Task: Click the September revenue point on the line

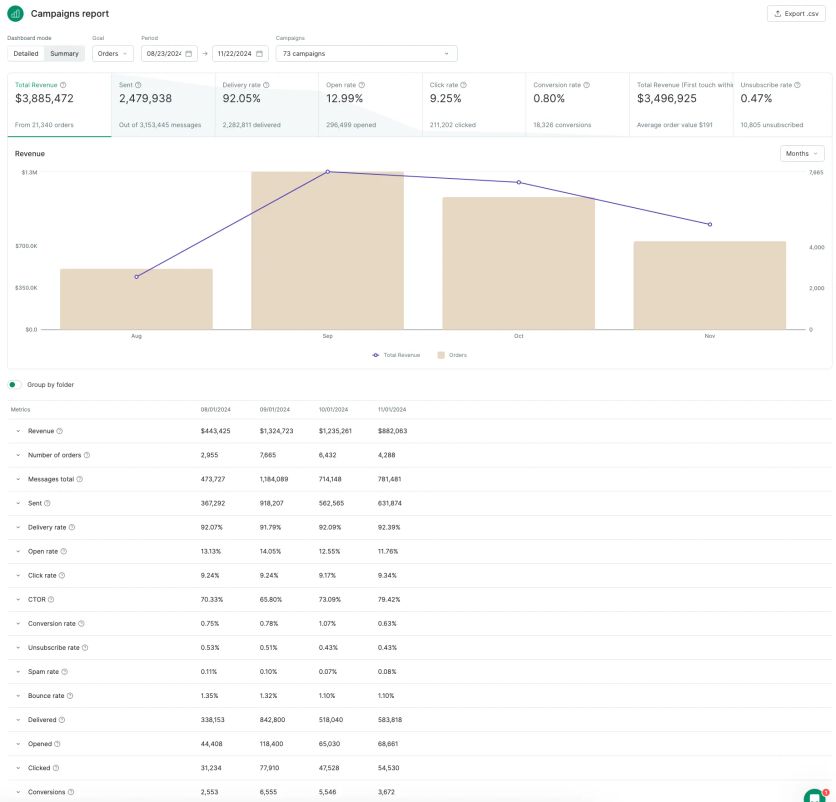Action: click(x=327, y=172)
